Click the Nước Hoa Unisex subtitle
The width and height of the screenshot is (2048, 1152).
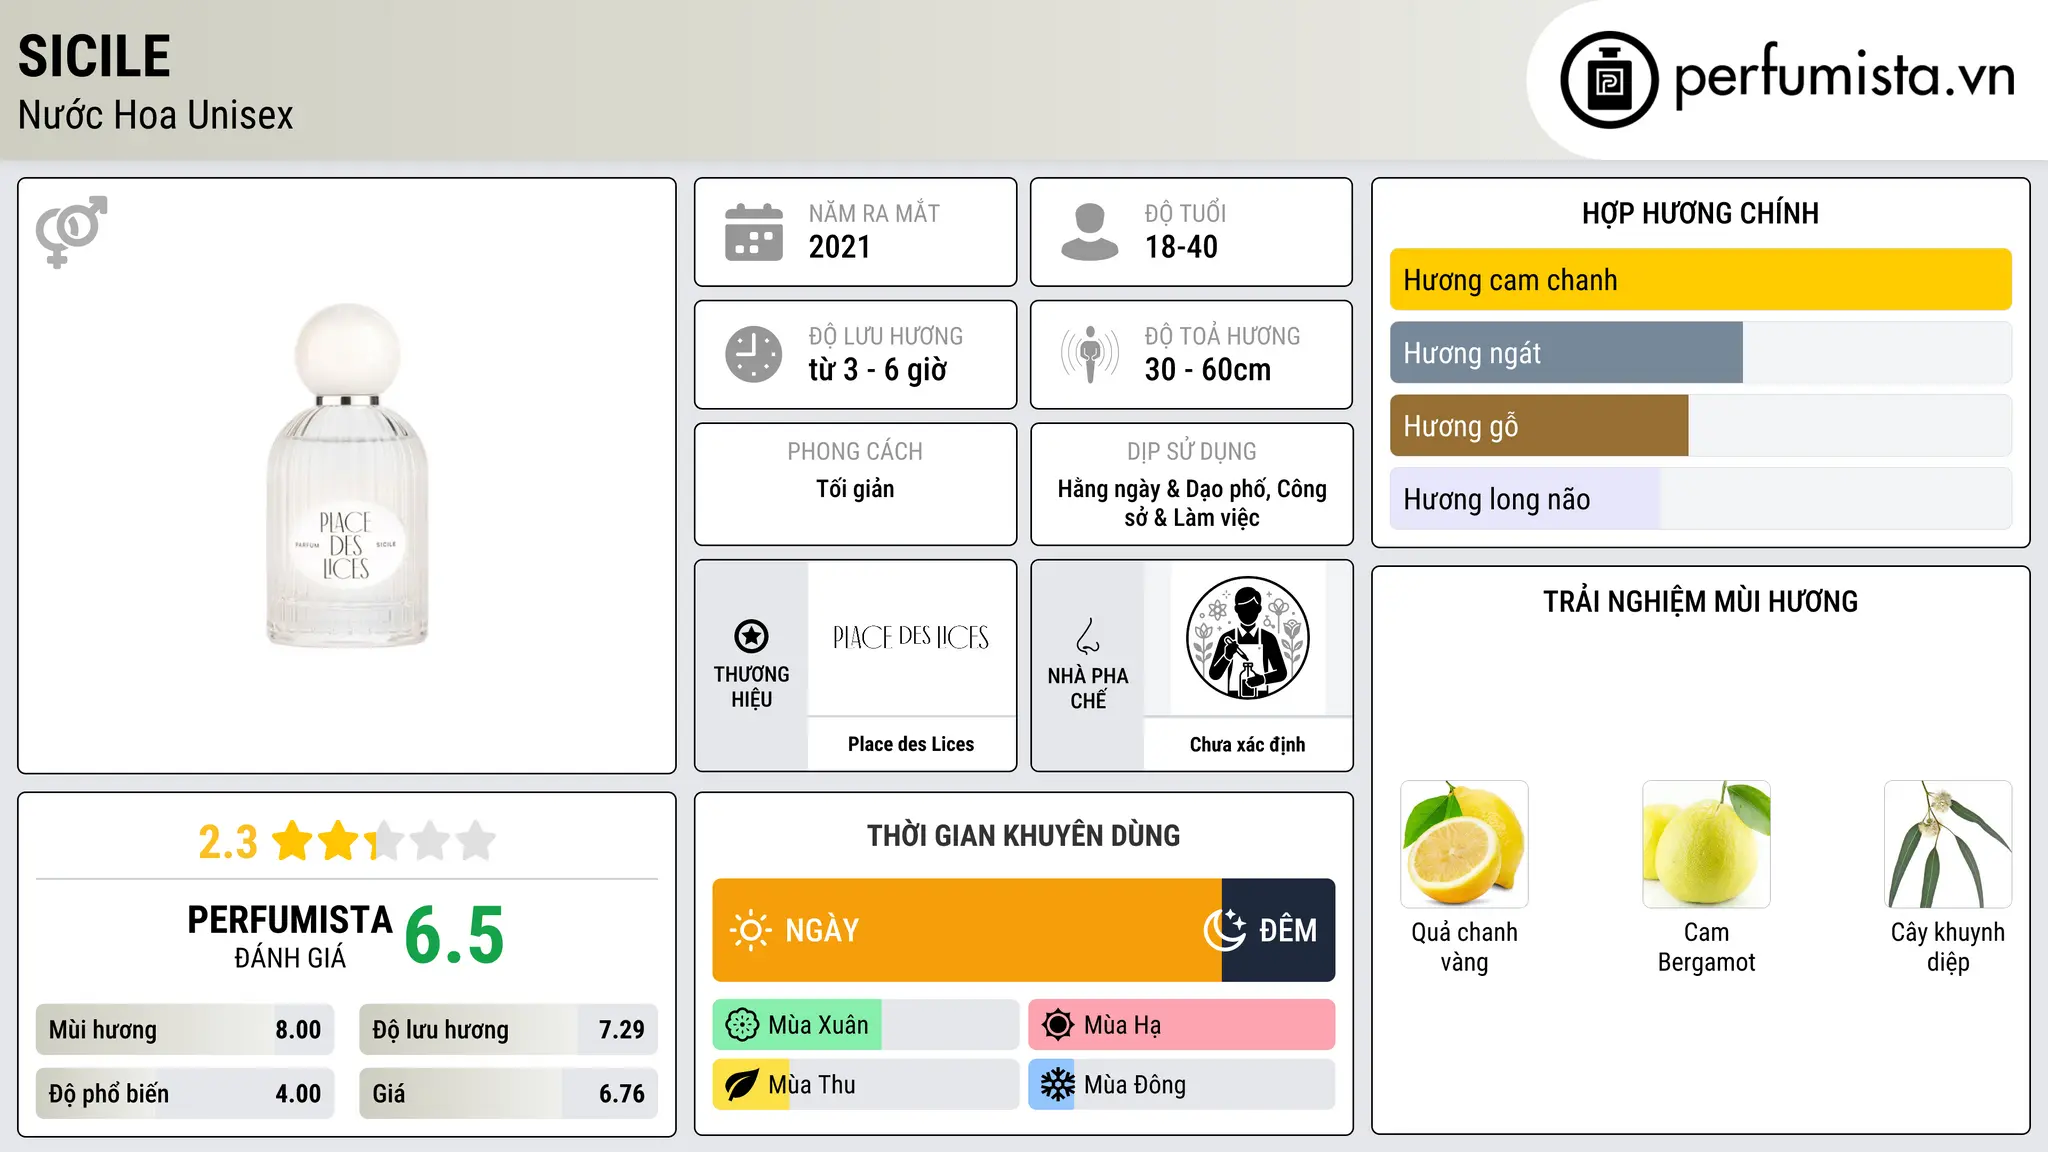[x=155, y=115]
